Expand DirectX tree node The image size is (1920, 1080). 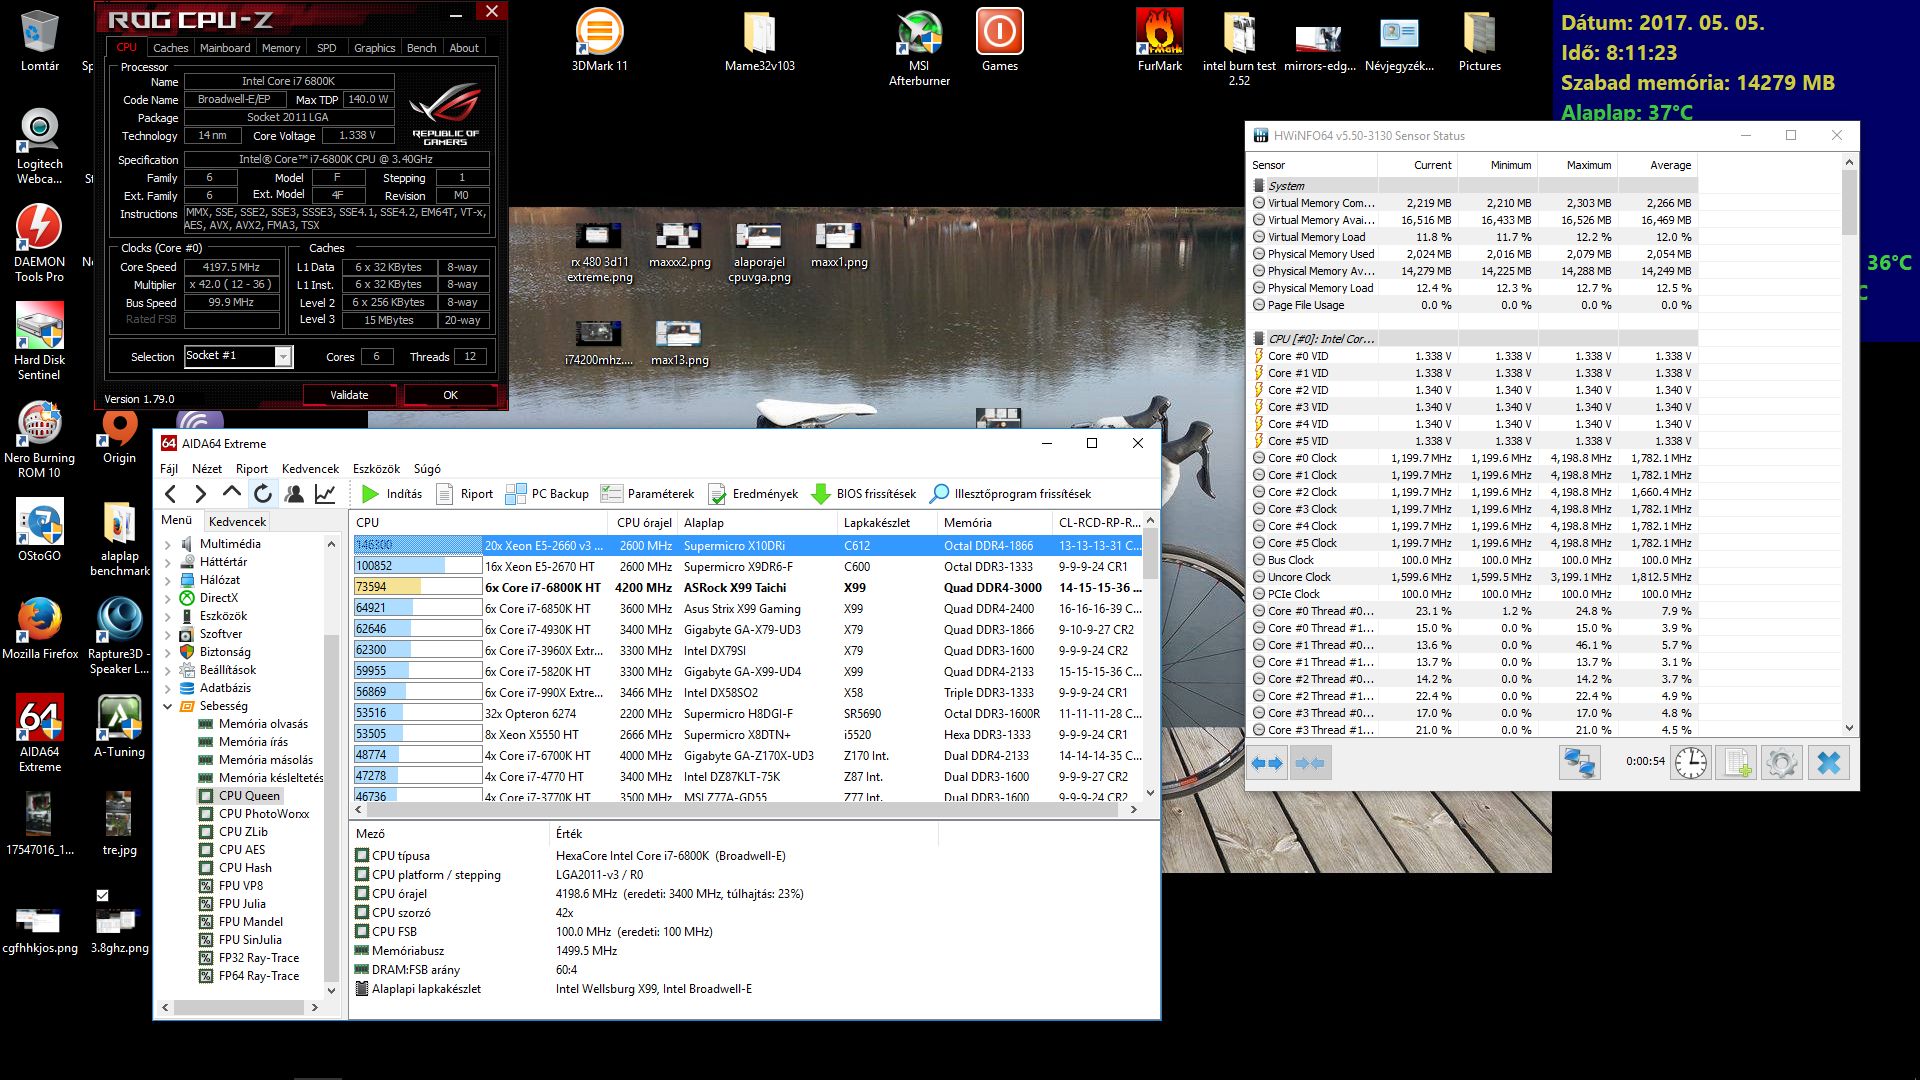coord(168,599)
